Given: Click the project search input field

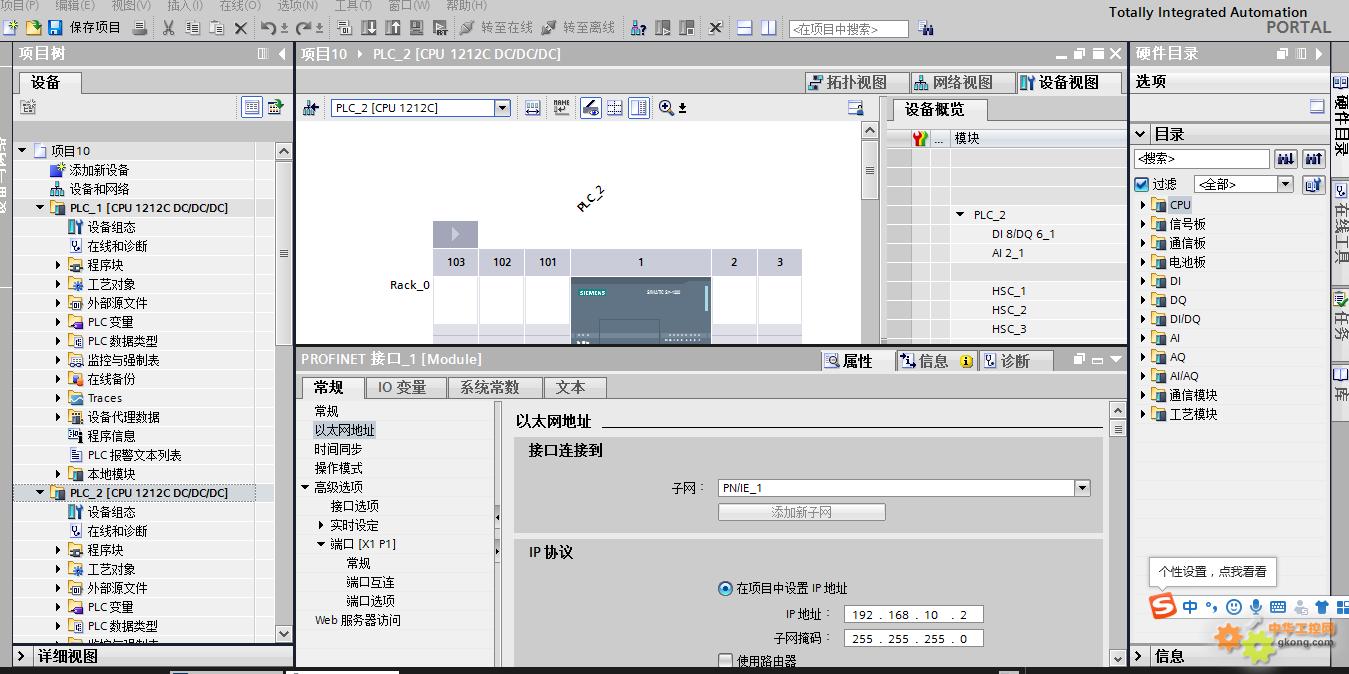Looking at the screenshot, I should pyautogui.click(x=848, y=29).
